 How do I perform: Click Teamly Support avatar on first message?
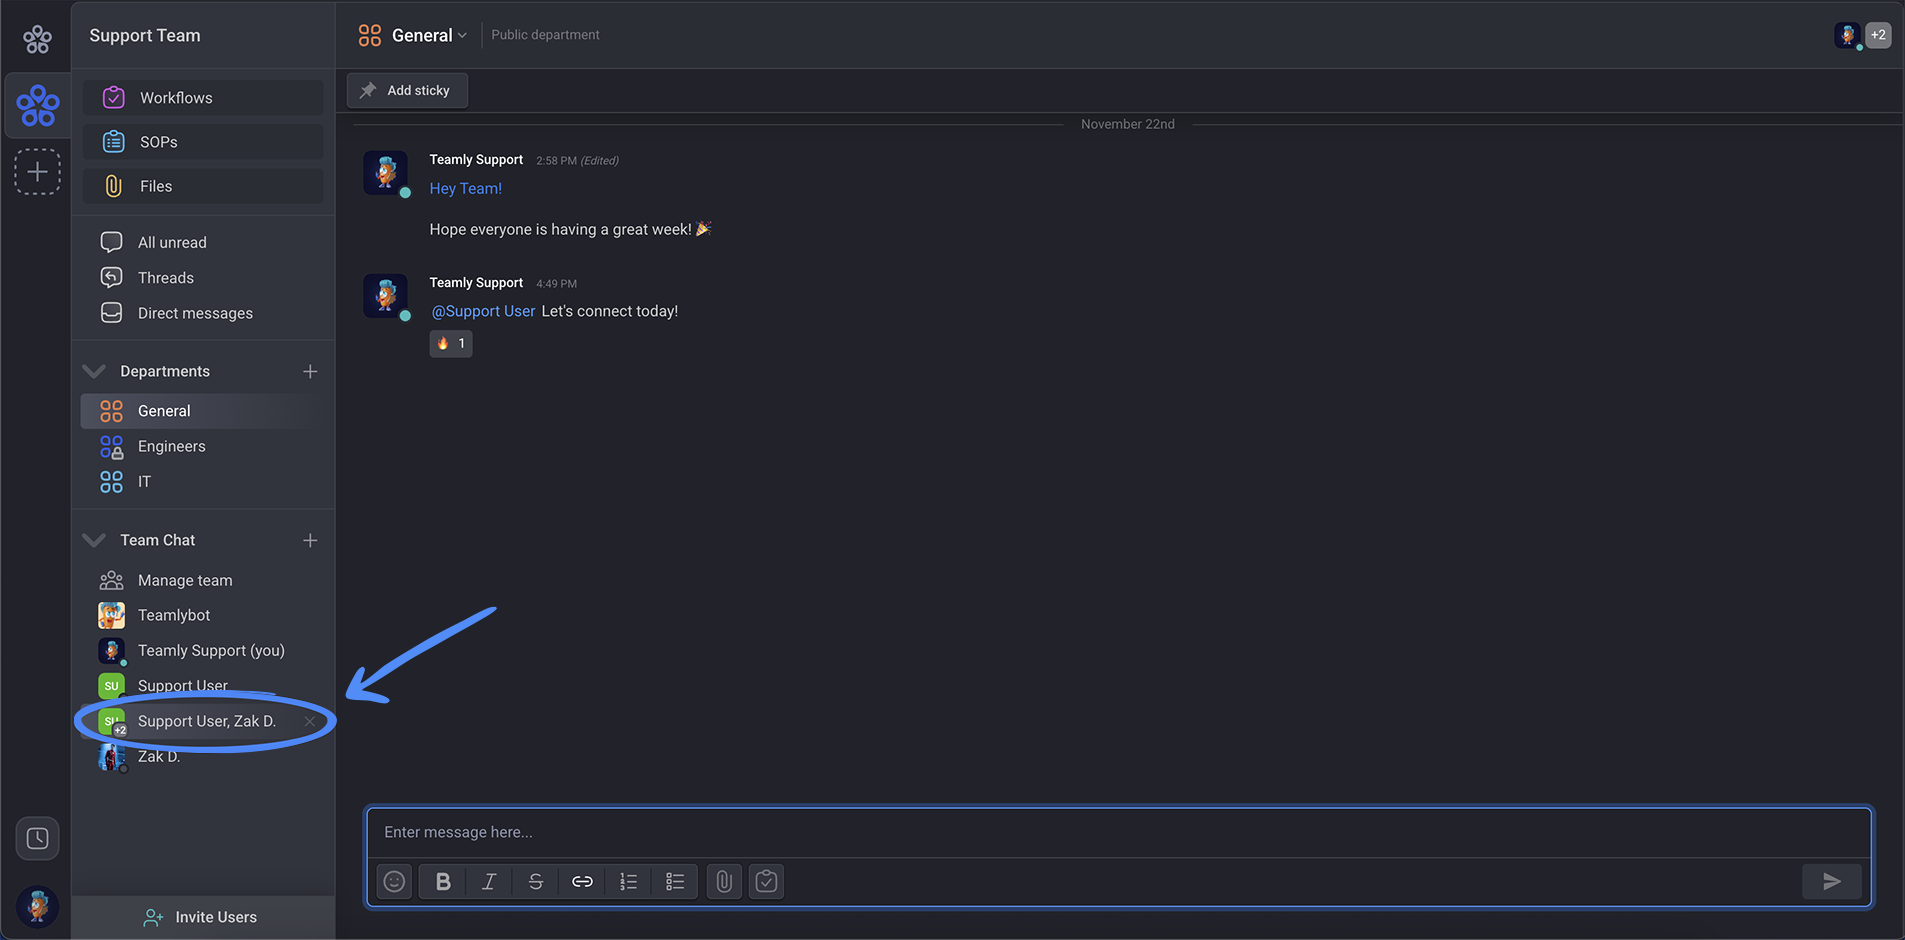[385, 173]
